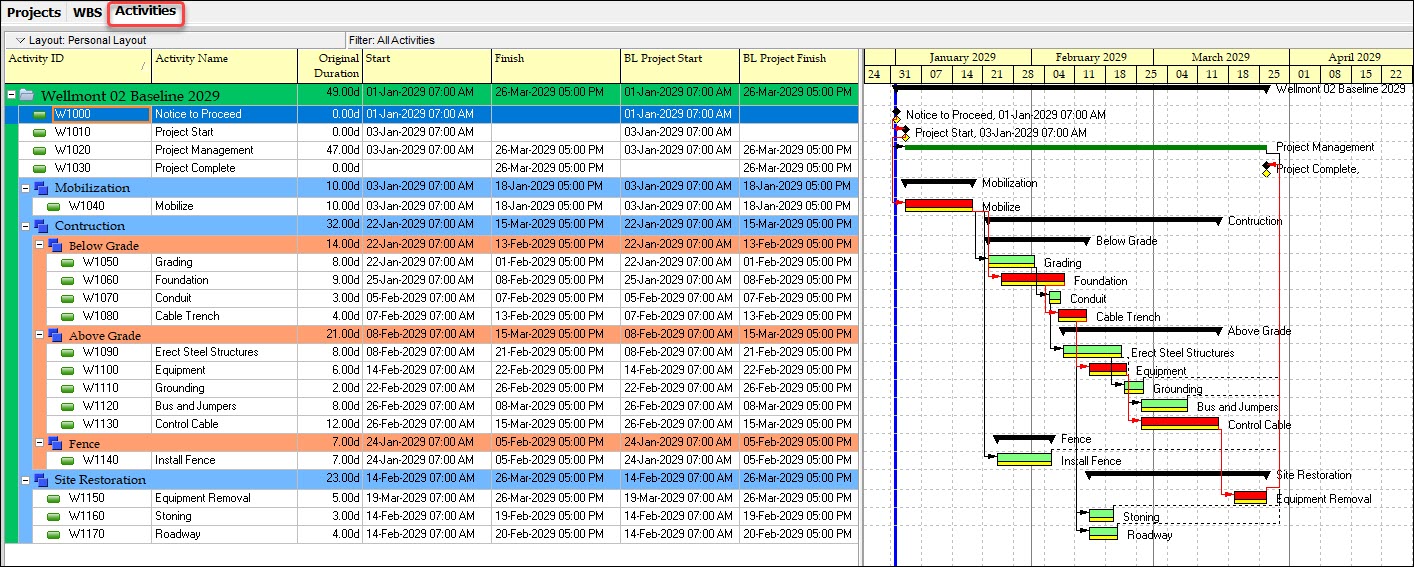Click the Below Grade WBS icon
Screen dimensions: 1414x567
tap(55, 246)
